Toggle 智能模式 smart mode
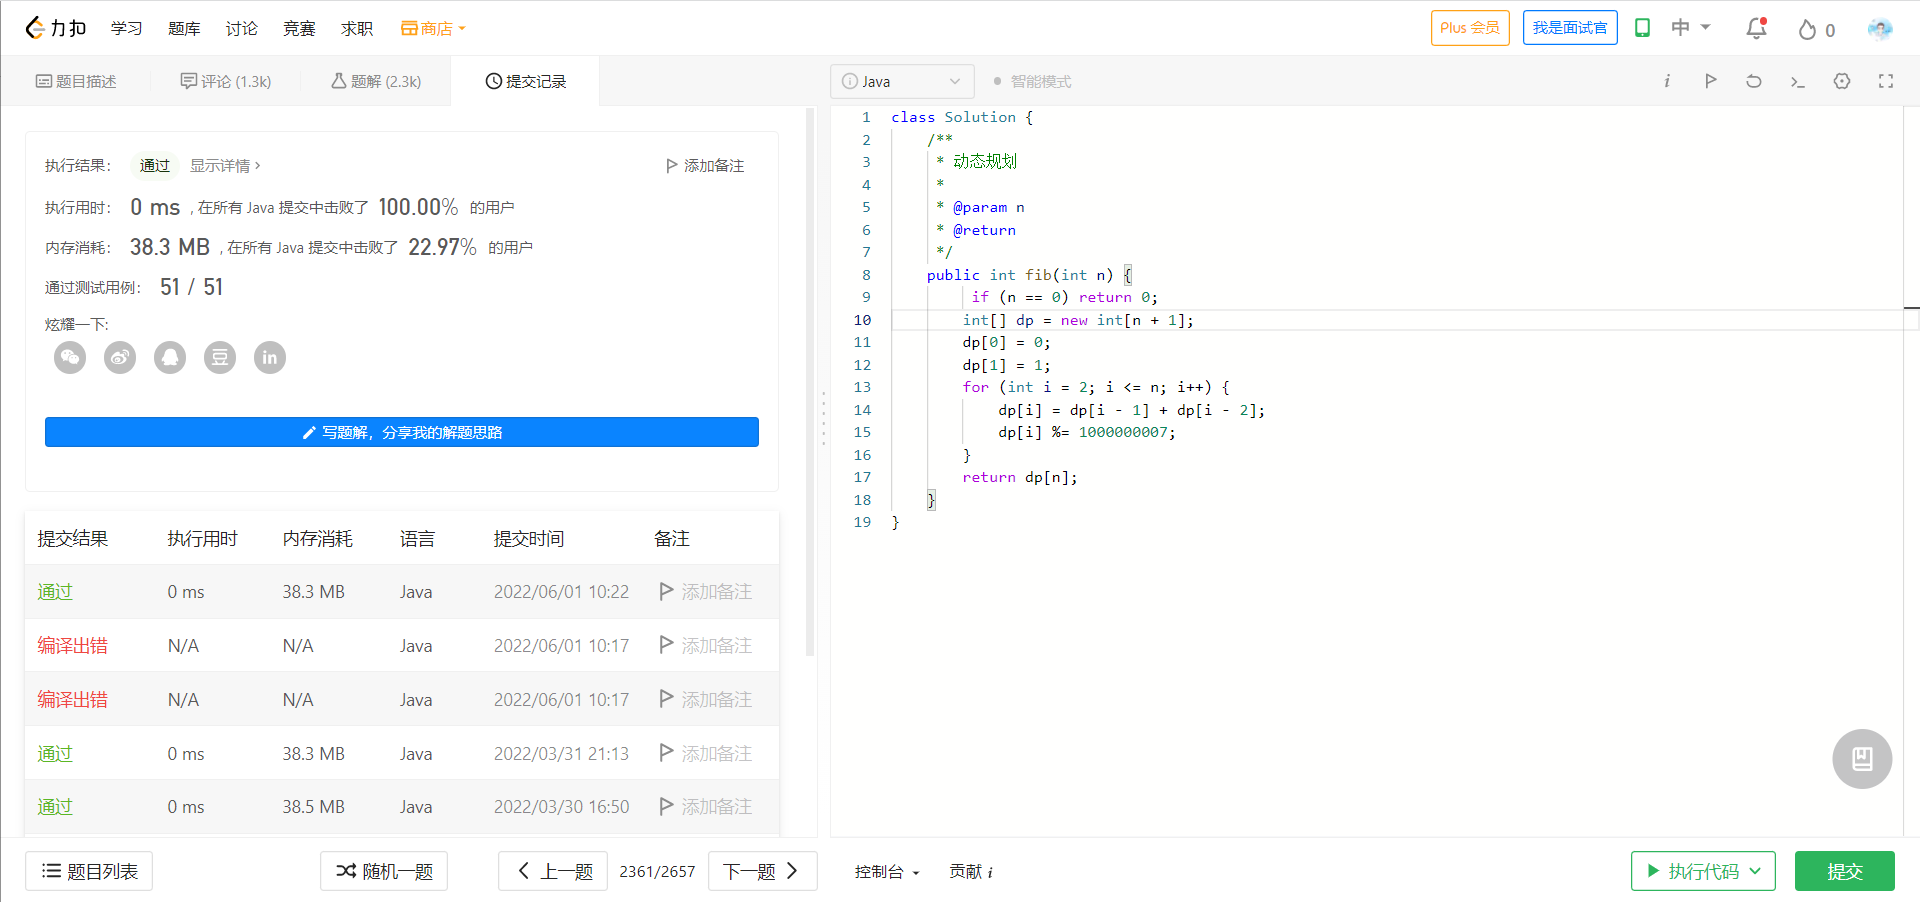 [x=1032, y=82]
